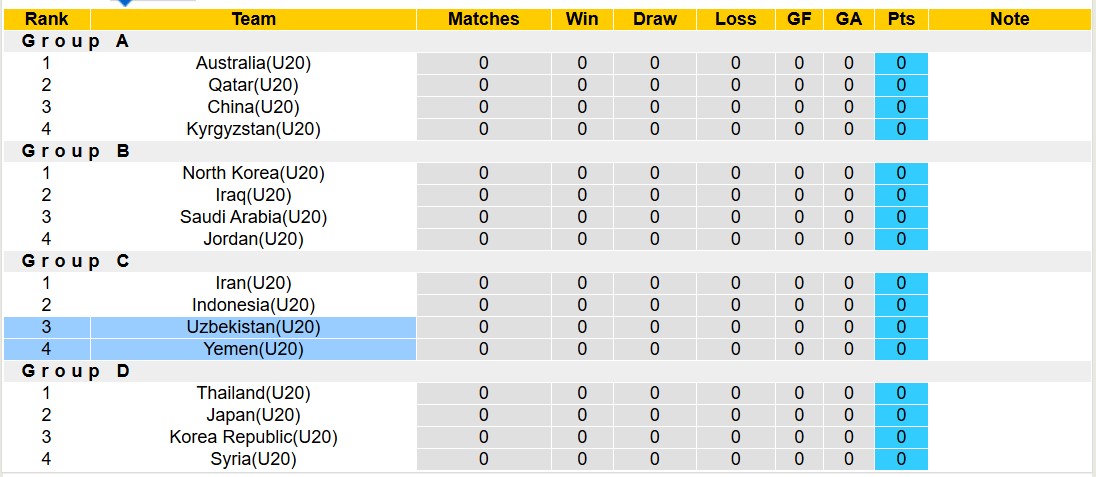
Task: Click the blue points cell for Thailand(U20)
Action: (x=901, y=393)
